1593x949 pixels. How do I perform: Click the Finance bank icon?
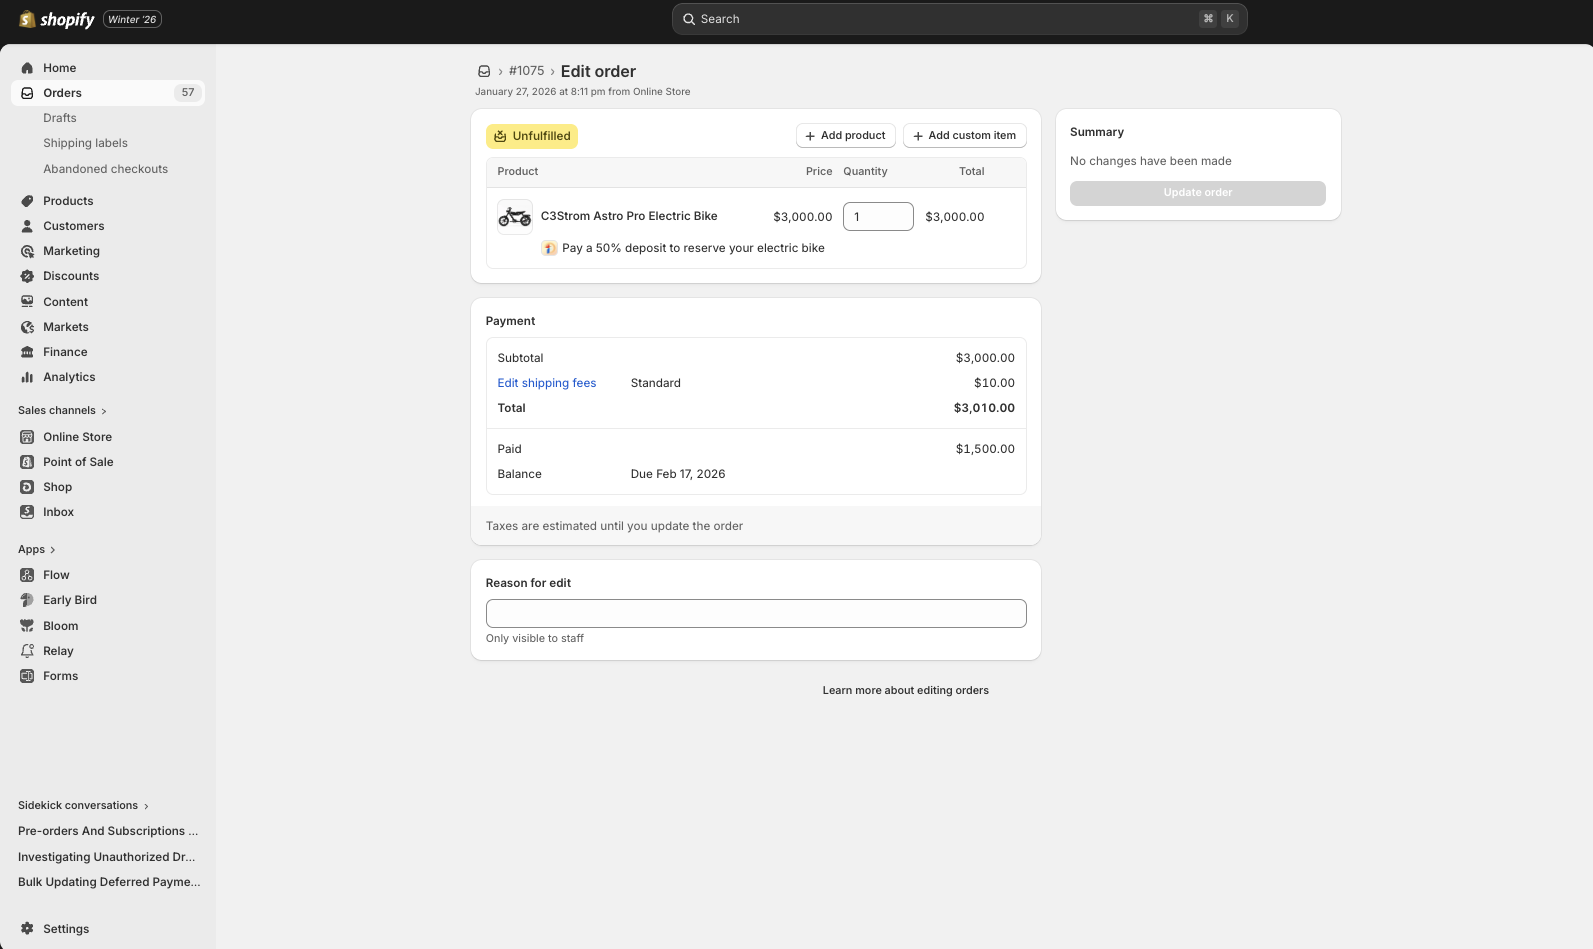click(x=27, y=352)
